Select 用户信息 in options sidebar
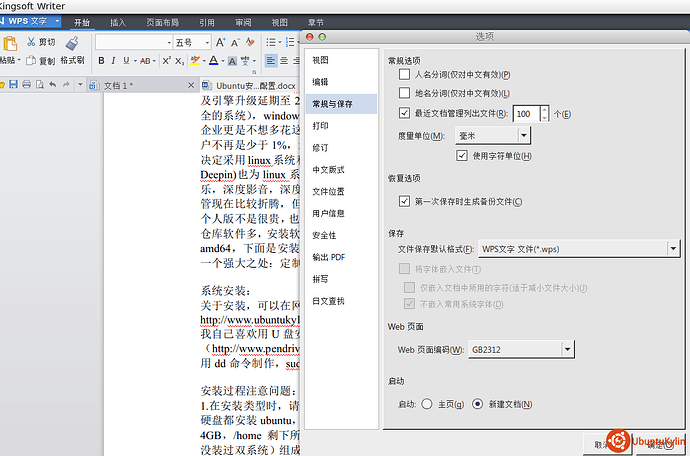Screen dimensions: 690x456 [x=341, y=213]
